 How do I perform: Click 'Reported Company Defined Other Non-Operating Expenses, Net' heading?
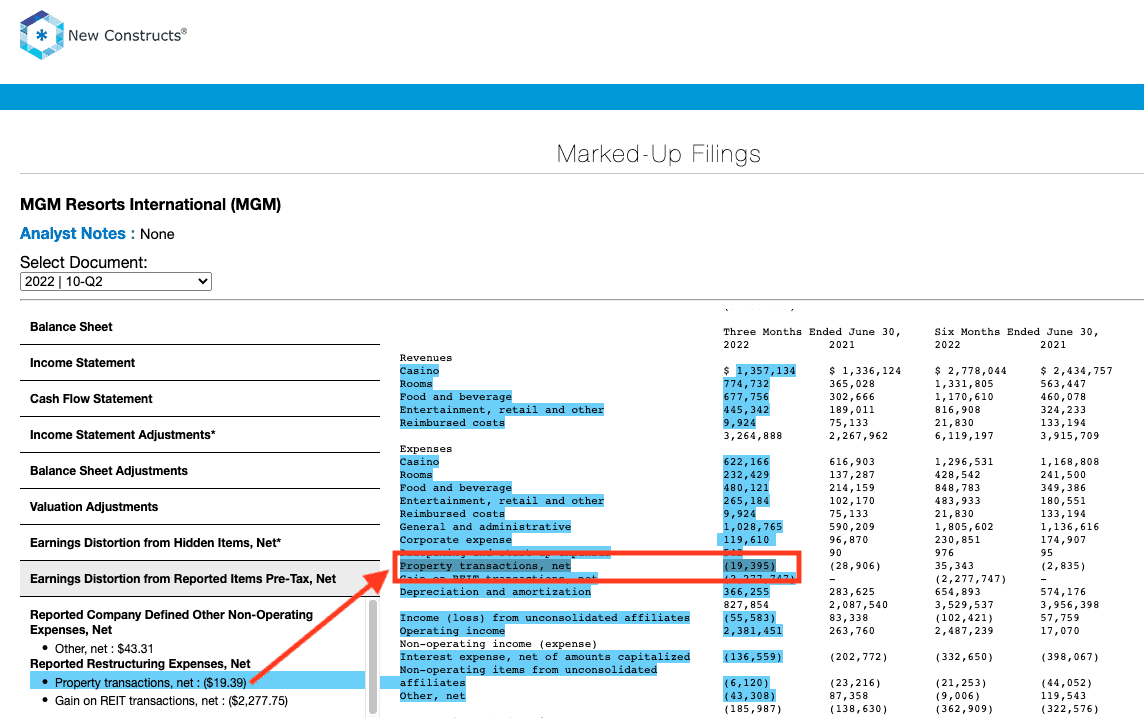click(171, 622)
